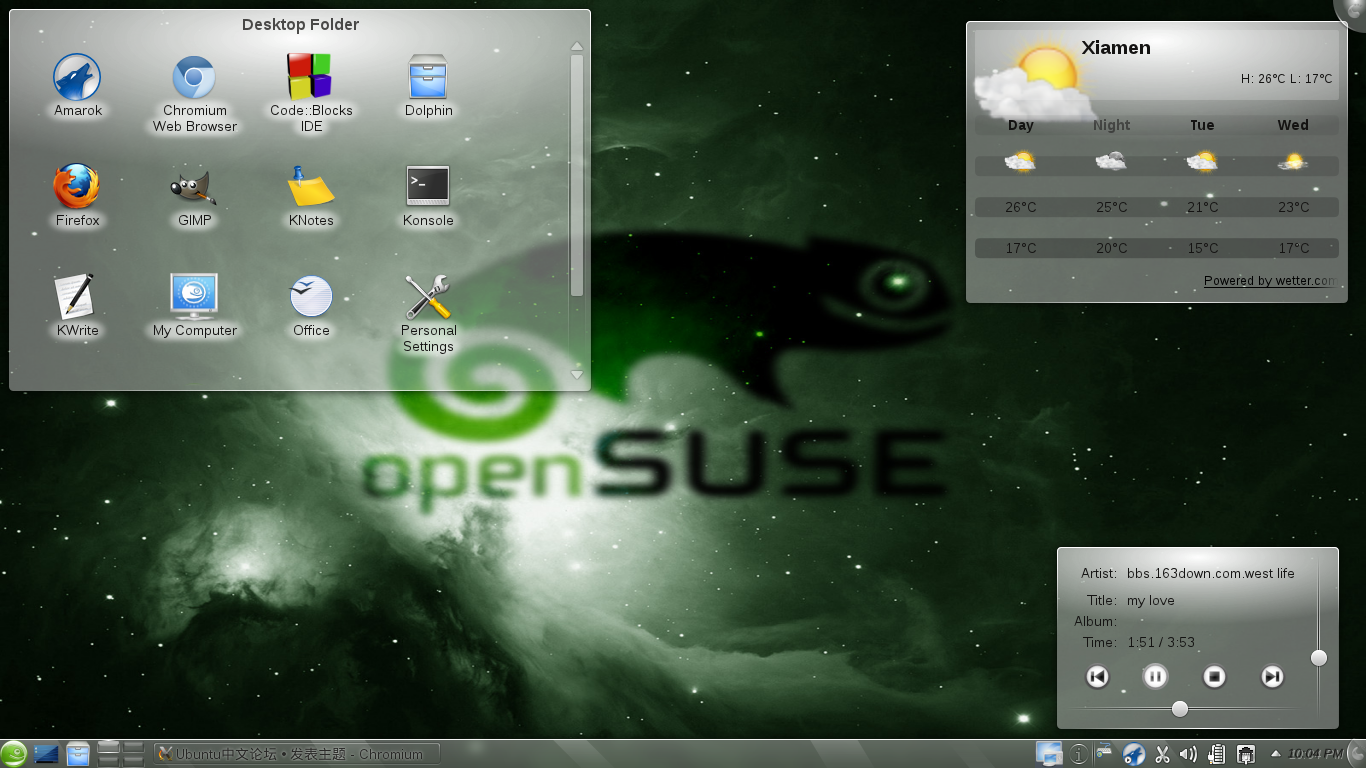The width and height of the screenshot is (1366, 768).
Task: Click the Amarok icon in the system tray
Action: point(1134,754)
